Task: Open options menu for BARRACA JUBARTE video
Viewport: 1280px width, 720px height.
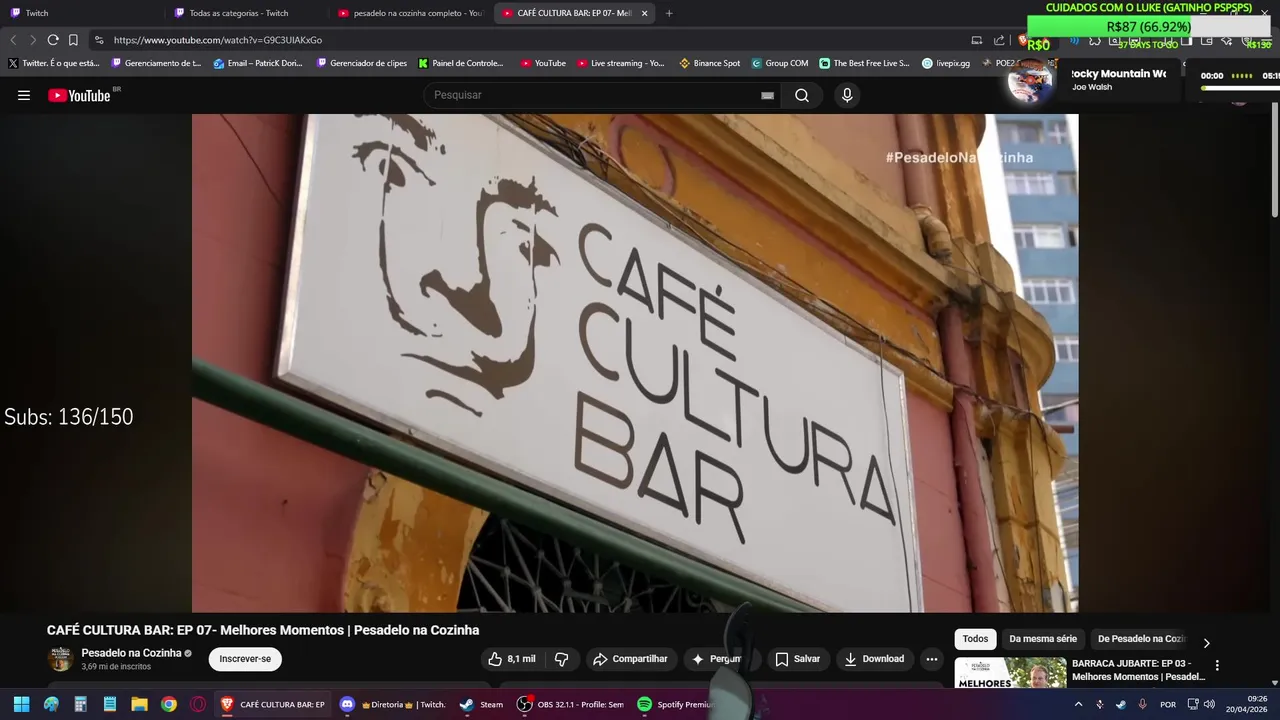Action: (1217, 666)
